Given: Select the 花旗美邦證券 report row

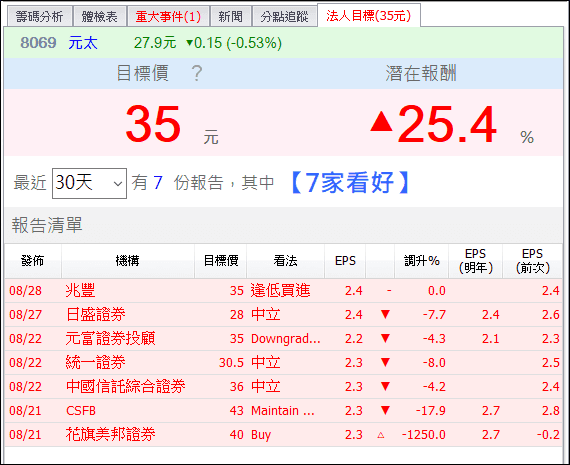Looking at the screenshot, I should pos(284,435).
